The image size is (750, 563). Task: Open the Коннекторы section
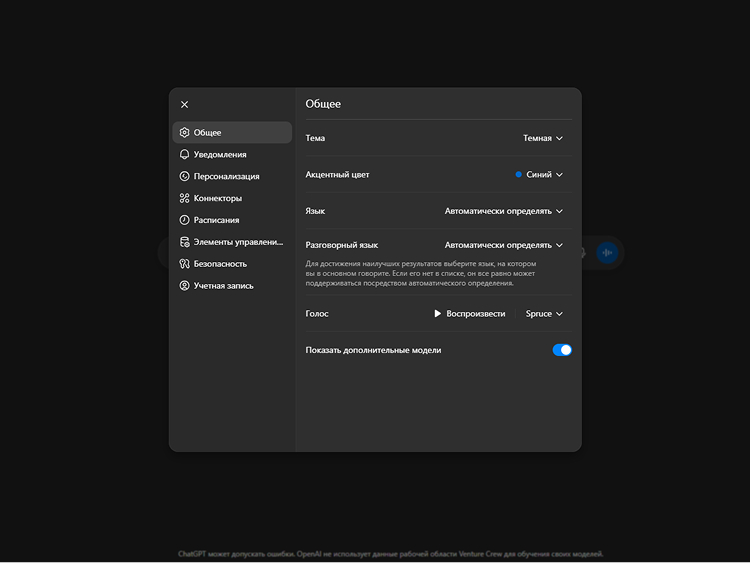(x=232, y=198)
